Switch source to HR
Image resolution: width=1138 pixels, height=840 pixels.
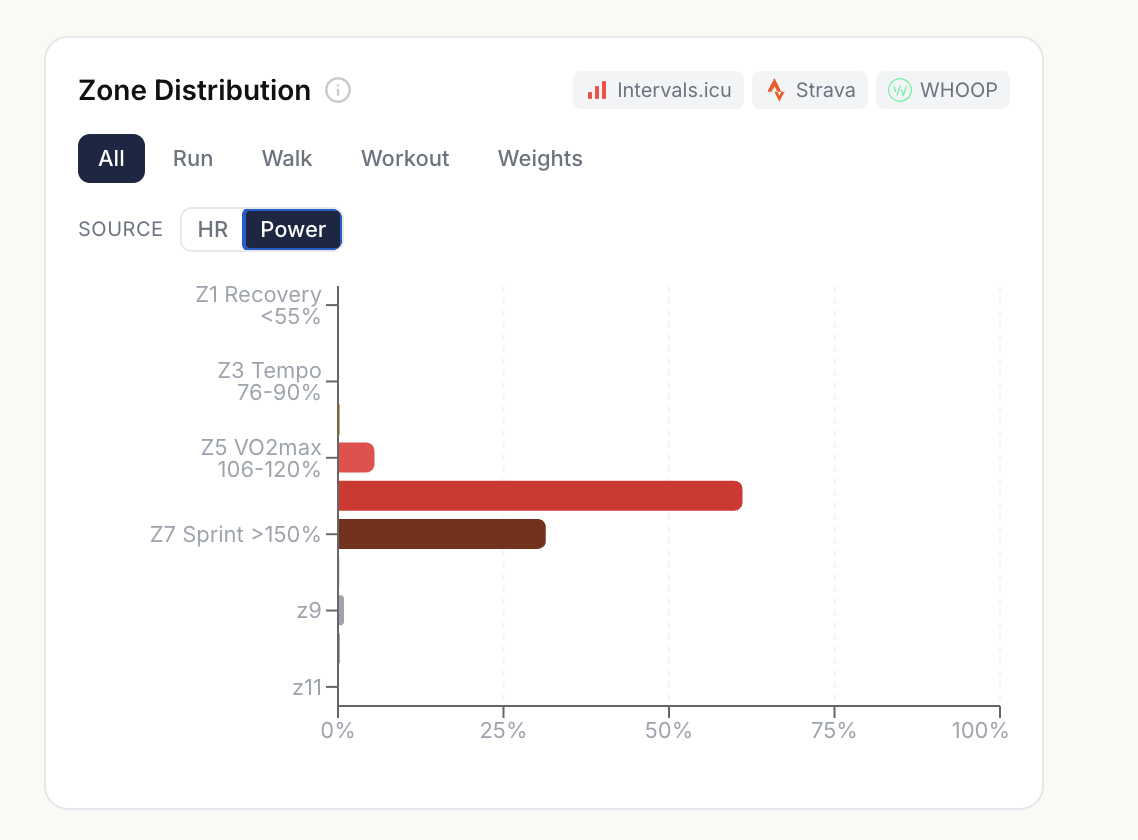pos(213,229)
